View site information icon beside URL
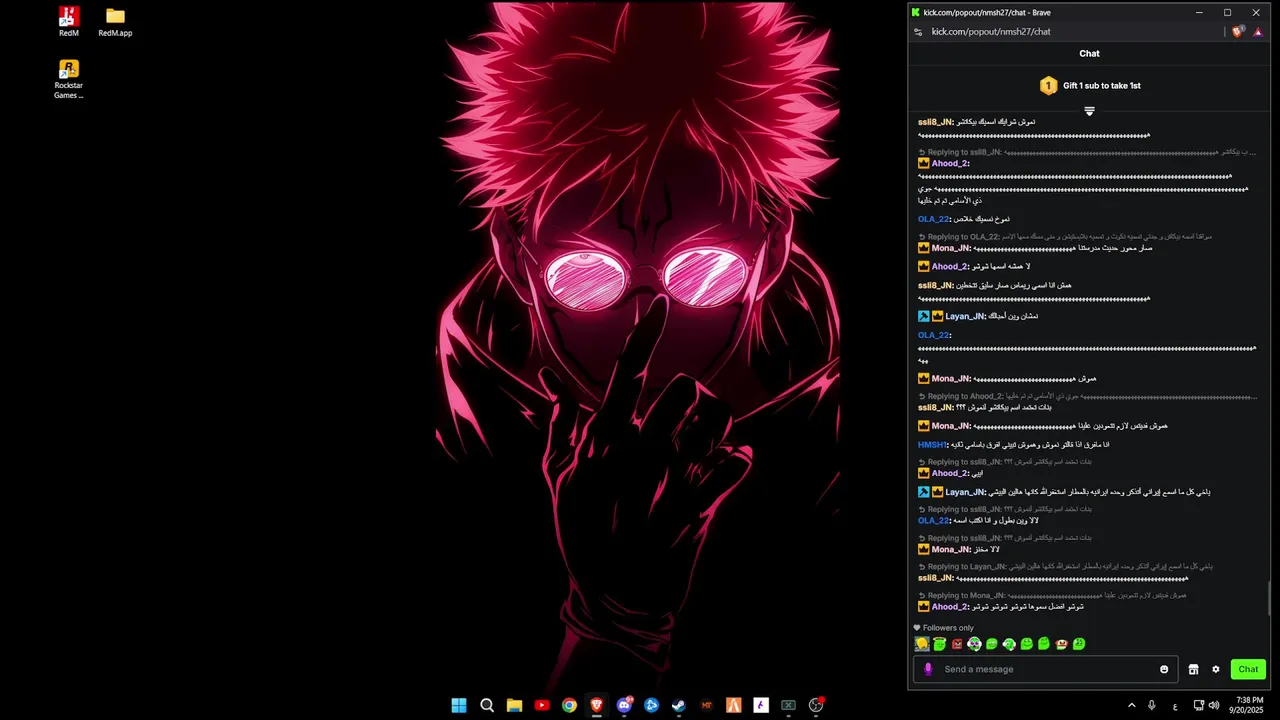 coord(918,32)
